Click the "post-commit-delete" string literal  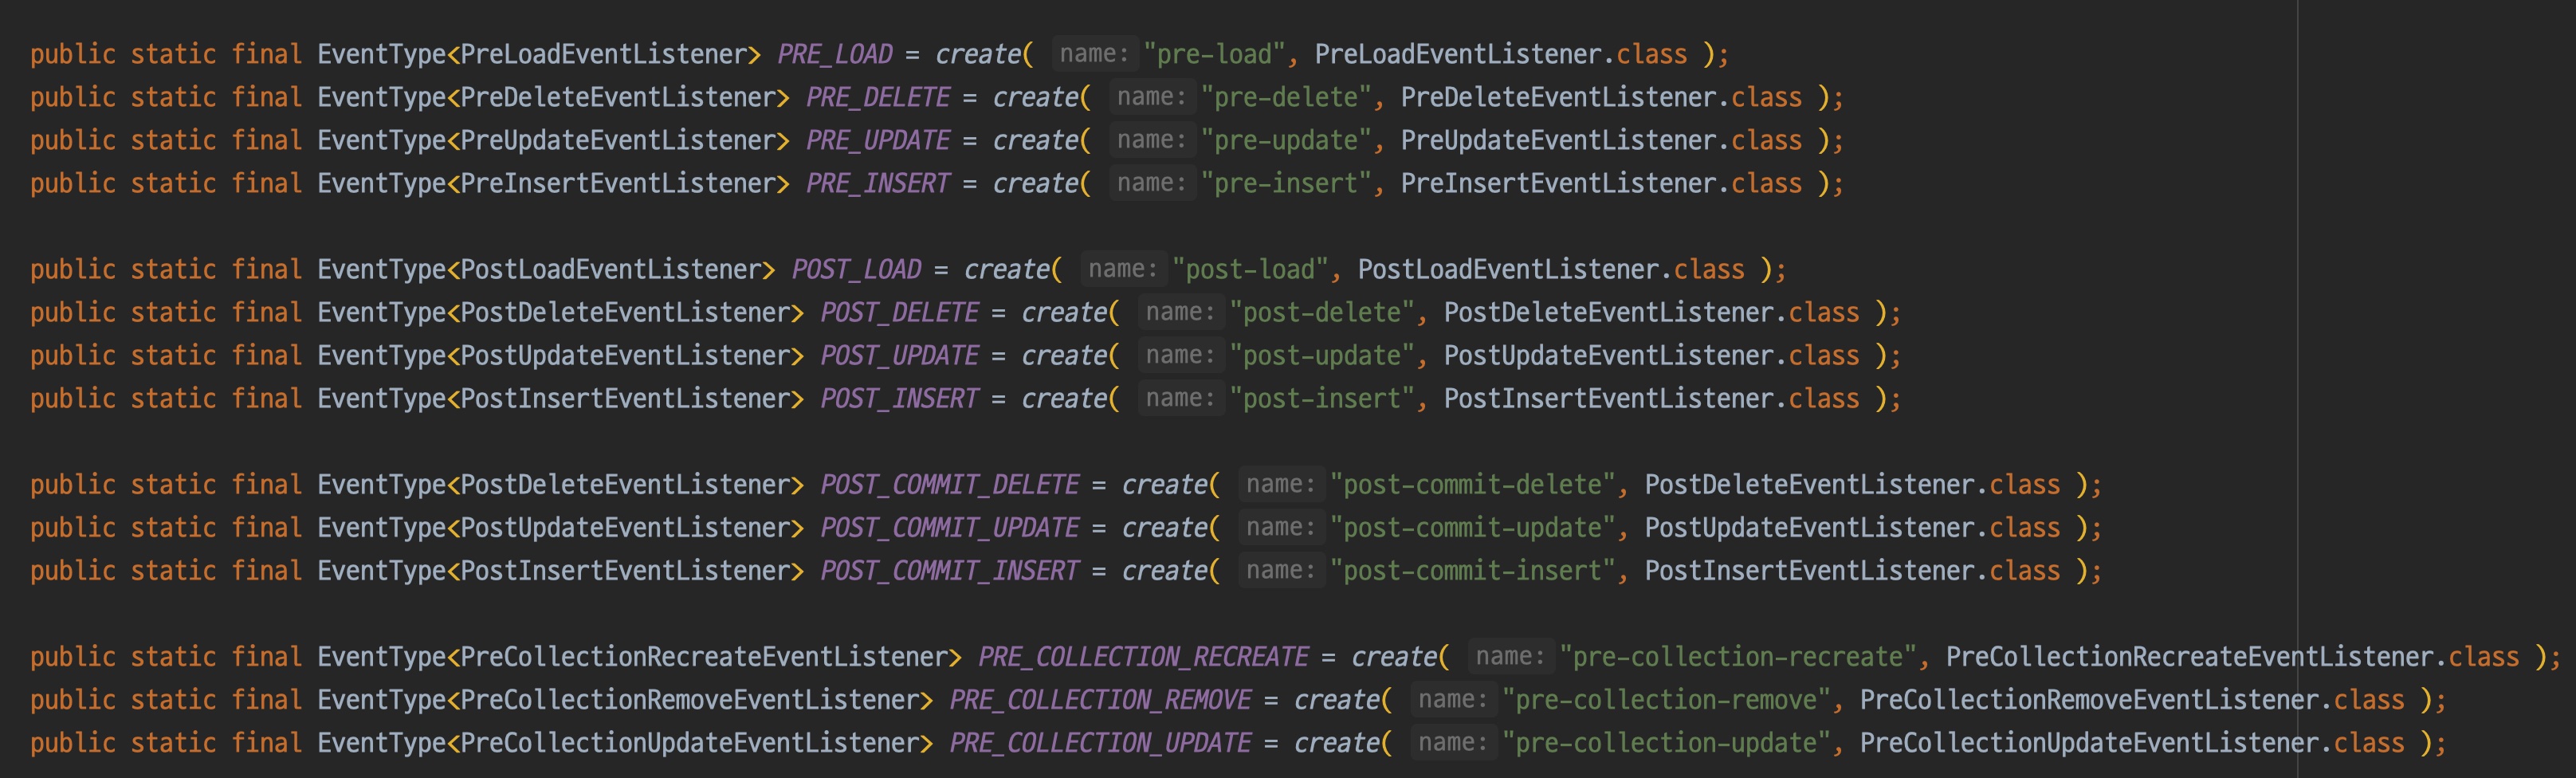pos(1473,484)
